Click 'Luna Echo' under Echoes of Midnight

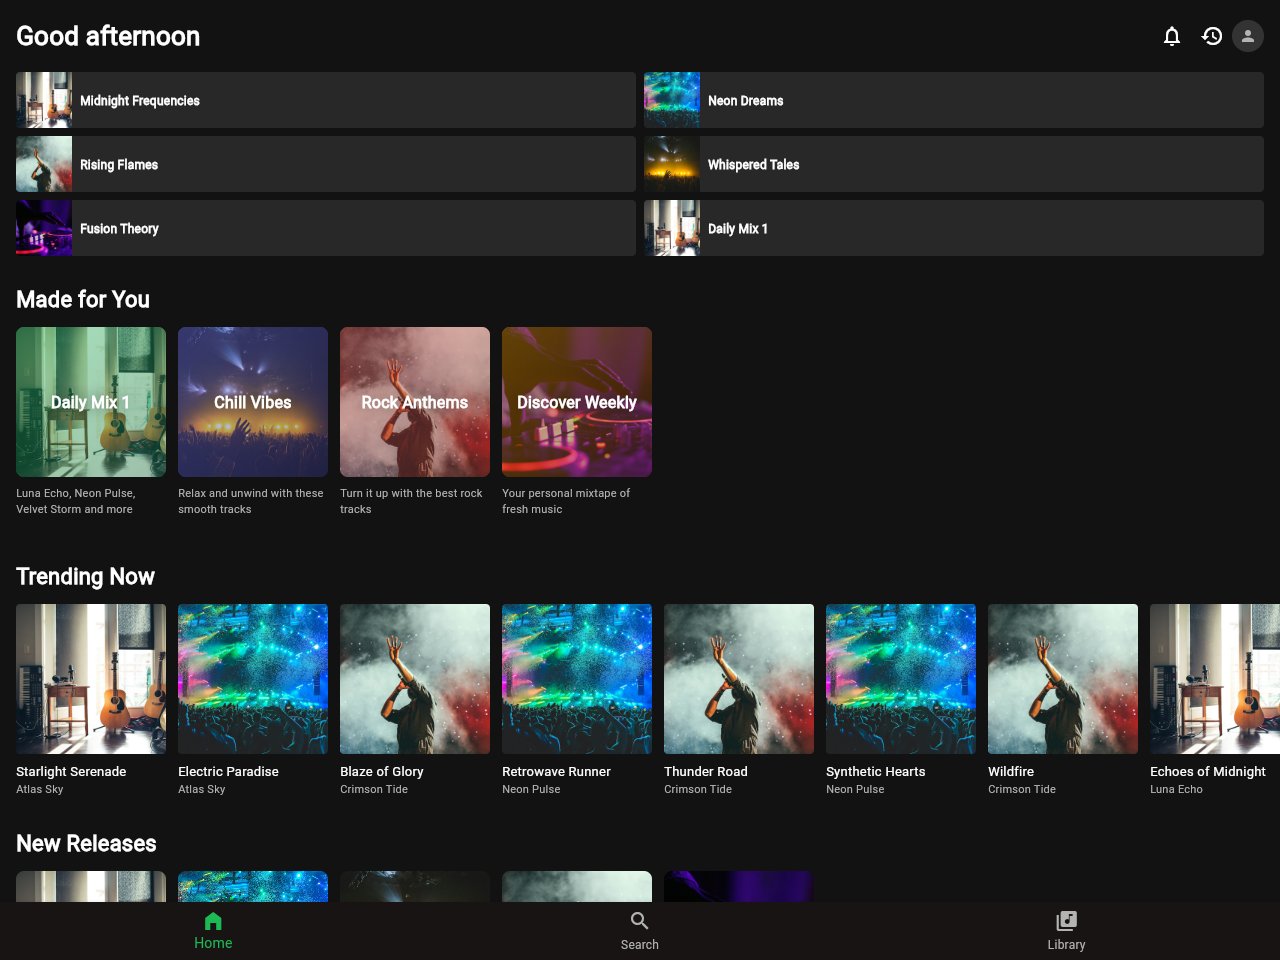point(1176,790)
